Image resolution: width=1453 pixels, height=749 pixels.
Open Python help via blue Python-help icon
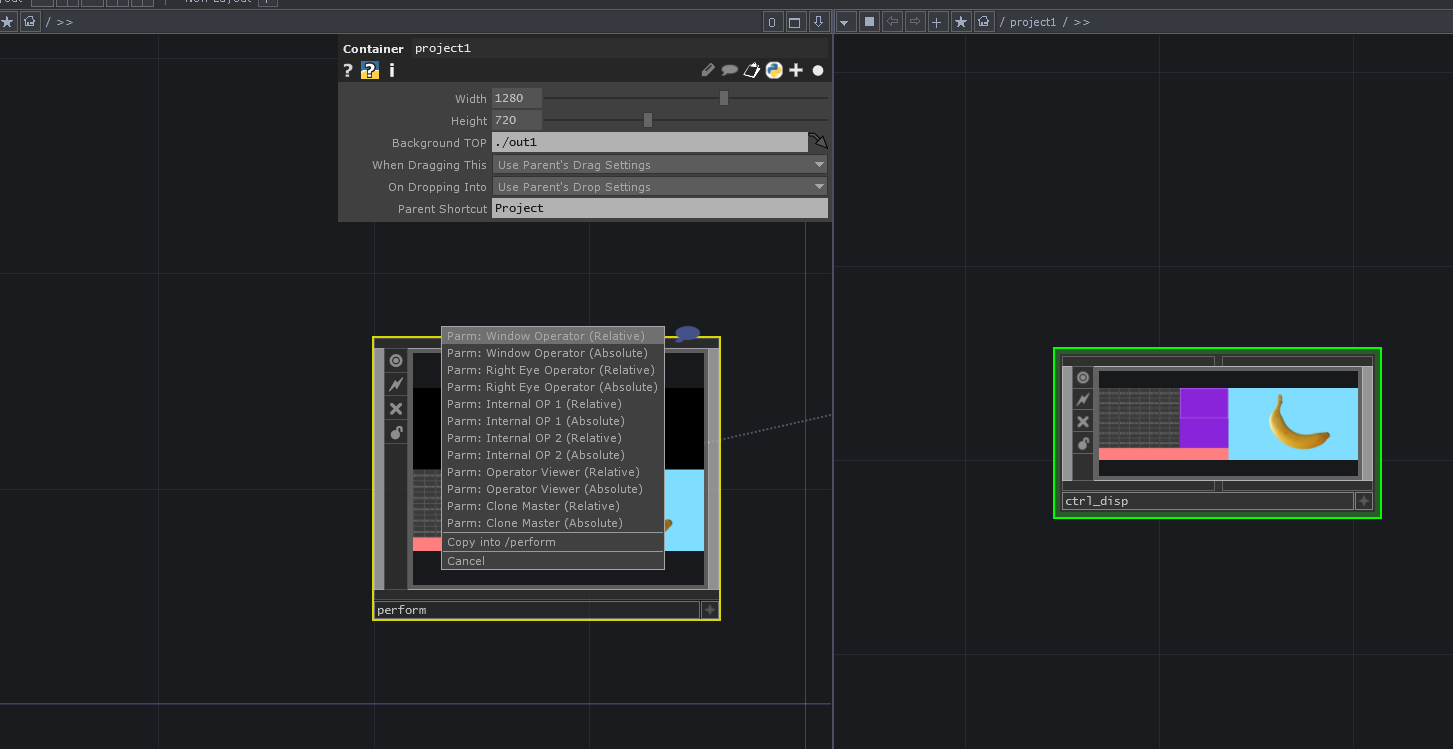(369, 70)
